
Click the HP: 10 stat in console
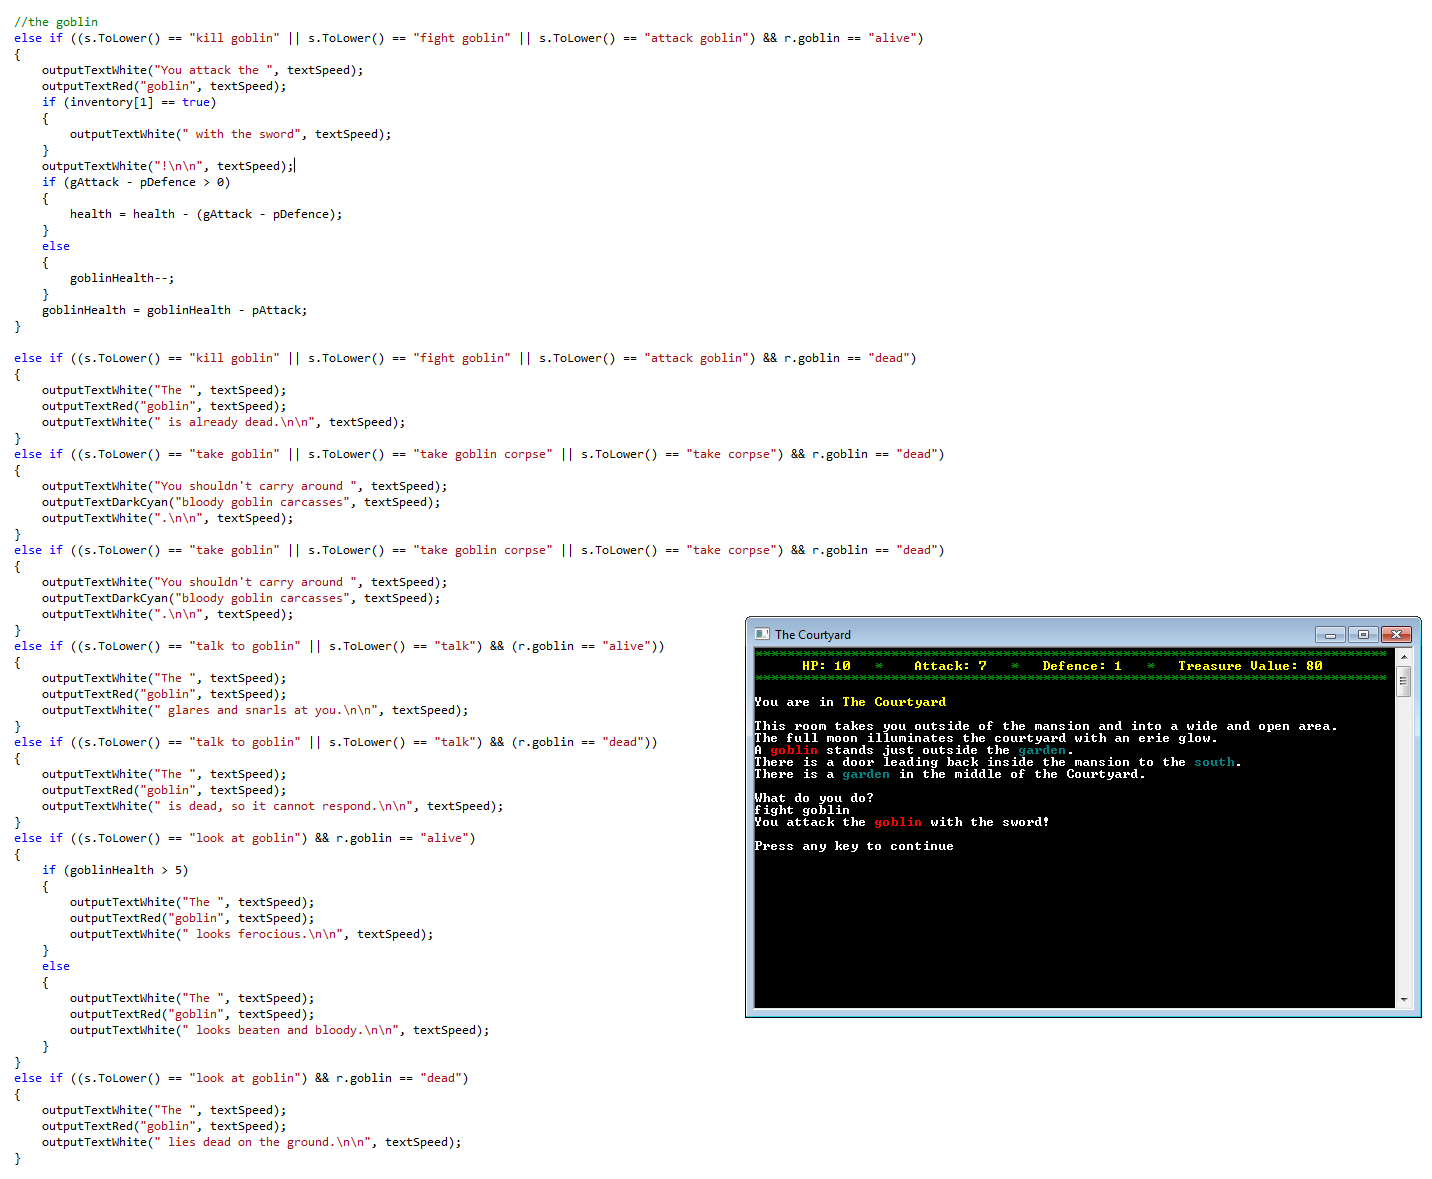pos(826,666)
